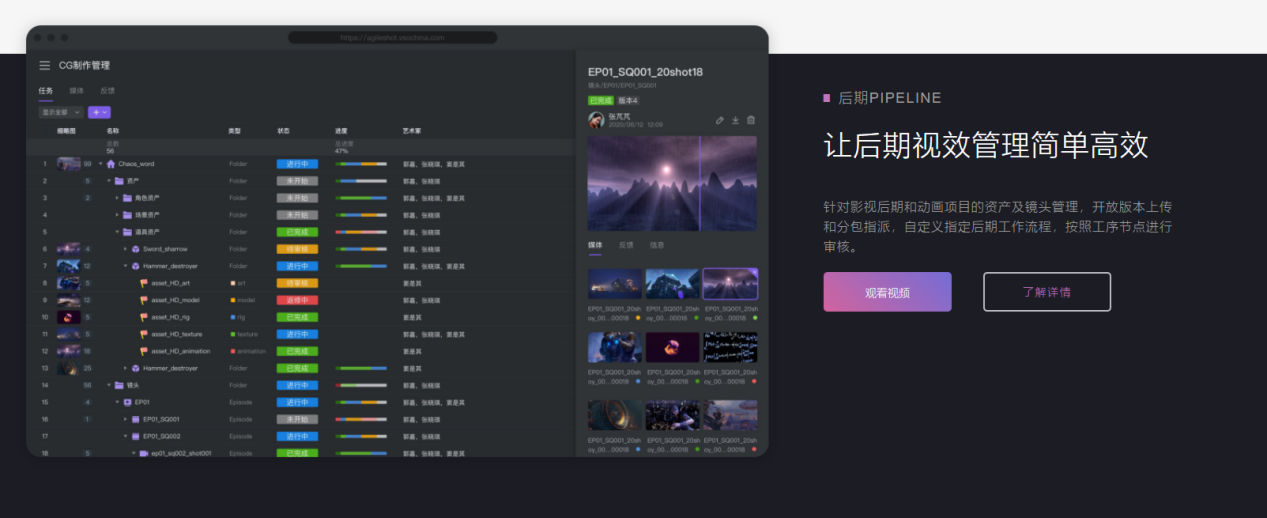The width and height of the screenshot is (1267, 518).
Task: Open the hamburger menu beside CG制作管理
Action: (44, 66)
